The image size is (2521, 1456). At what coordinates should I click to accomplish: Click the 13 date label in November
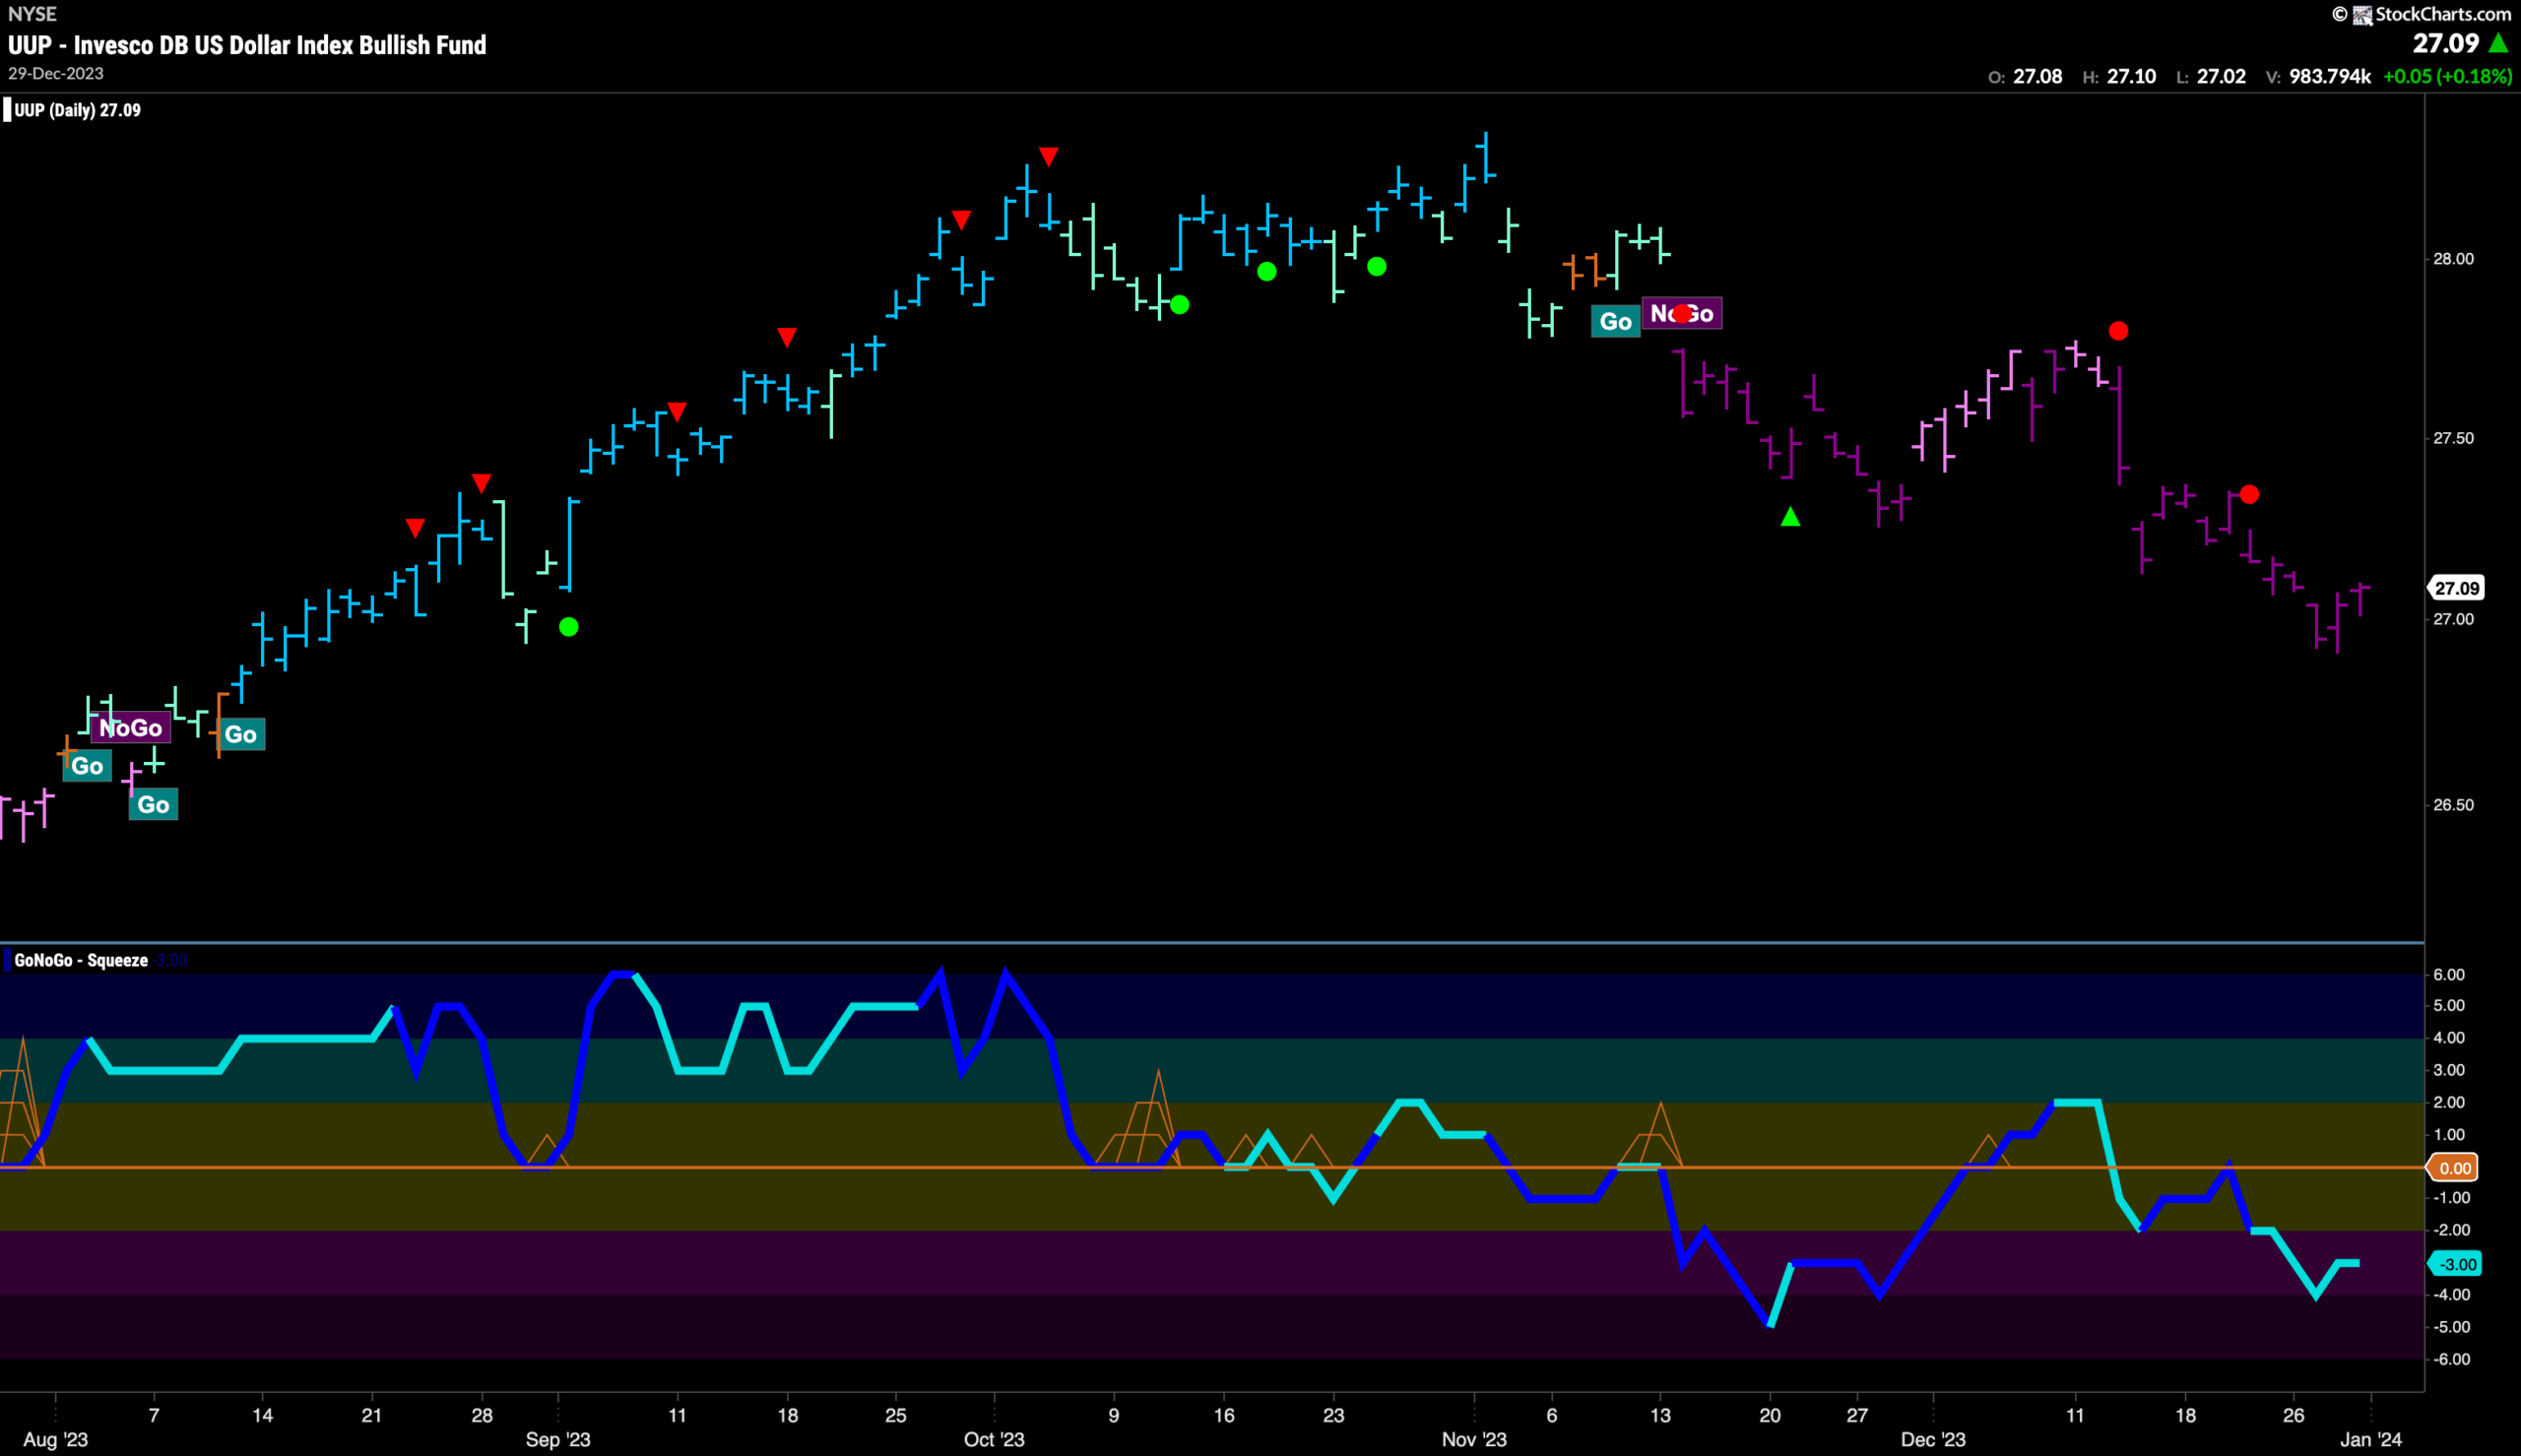point(1660,1416)
